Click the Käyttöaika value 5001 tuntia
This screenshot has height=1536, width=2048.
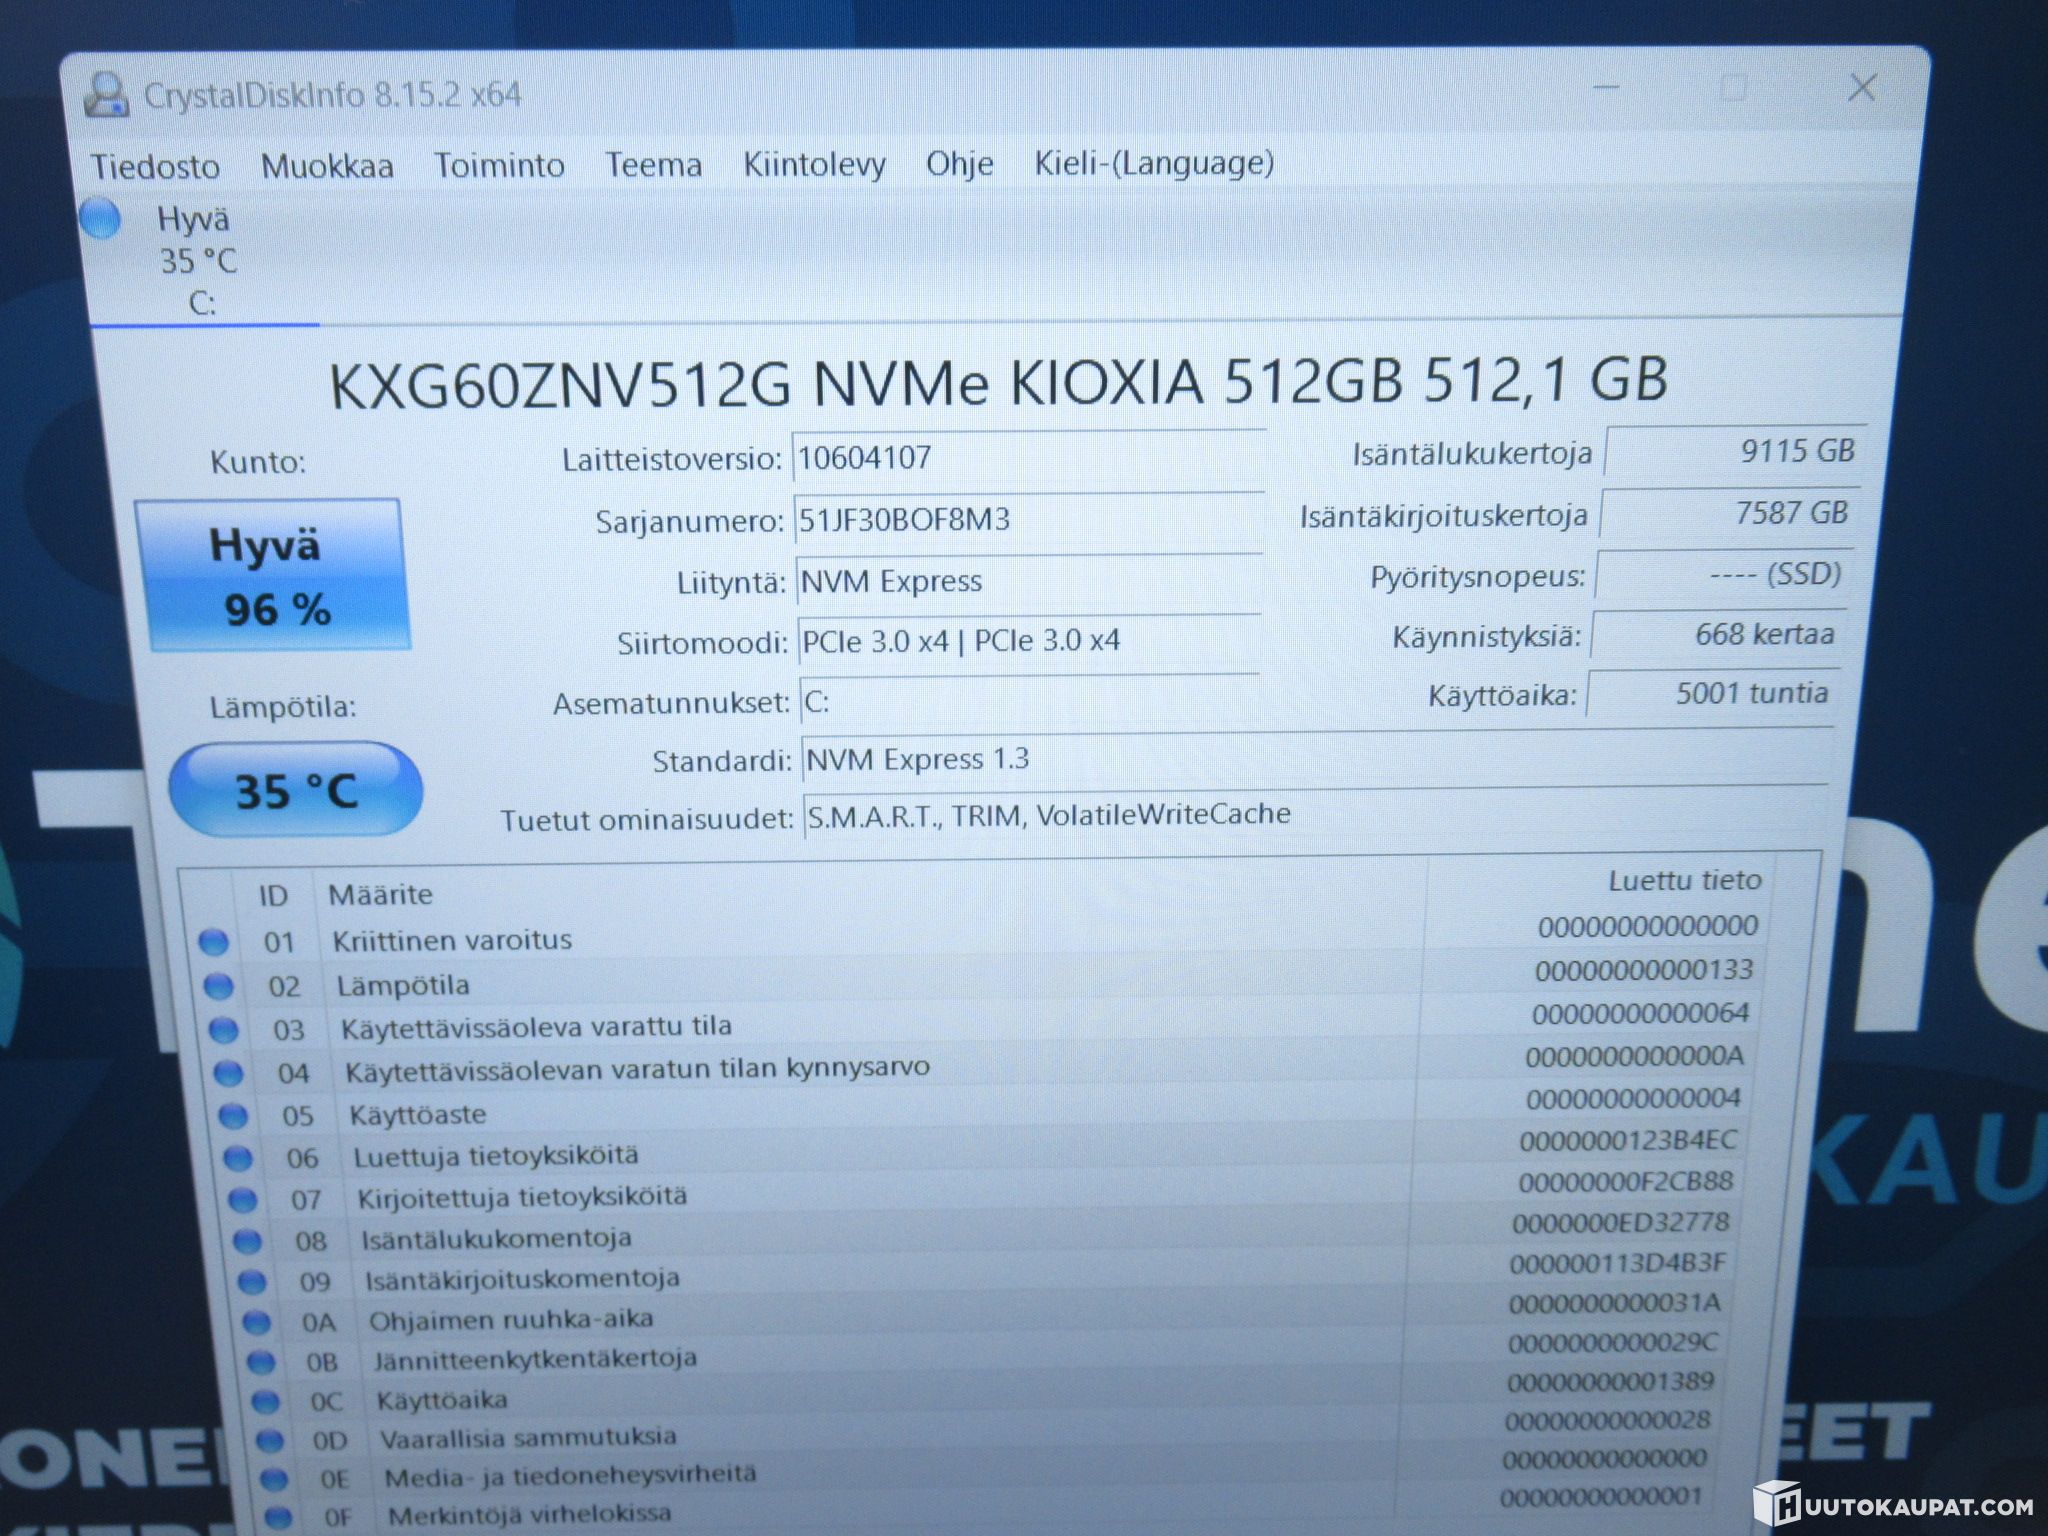[x=1712, y=694]
